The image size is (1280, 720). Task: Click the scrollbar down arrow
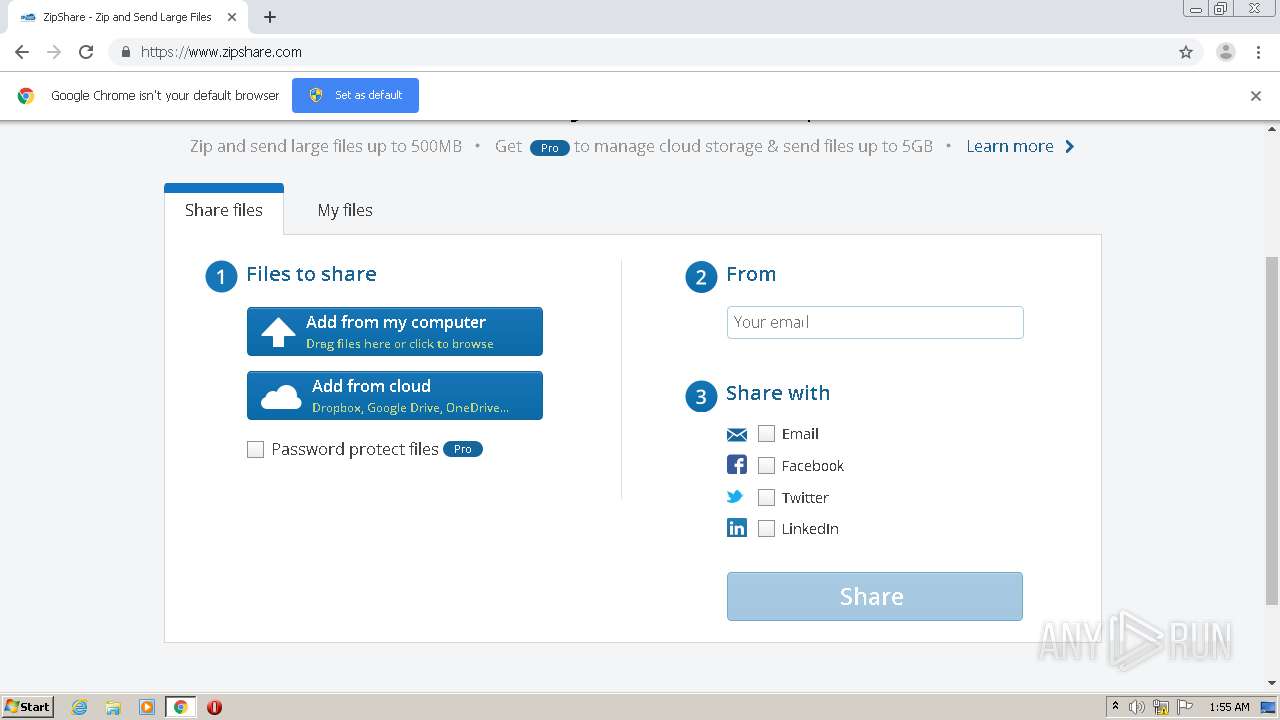[1272, 683]
